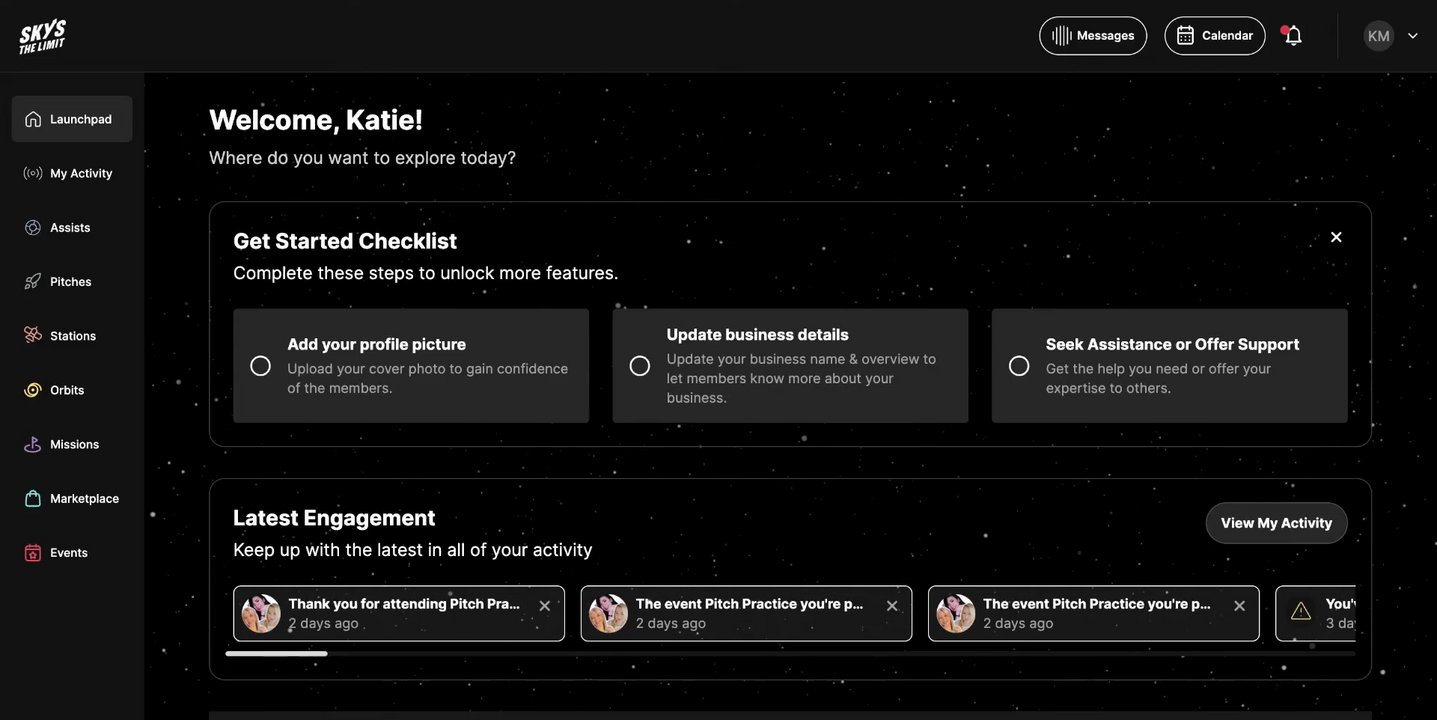Dismiss the Thank you for attending notification
The width and height of the screenshot is (1437, 720).
[545, 606]
